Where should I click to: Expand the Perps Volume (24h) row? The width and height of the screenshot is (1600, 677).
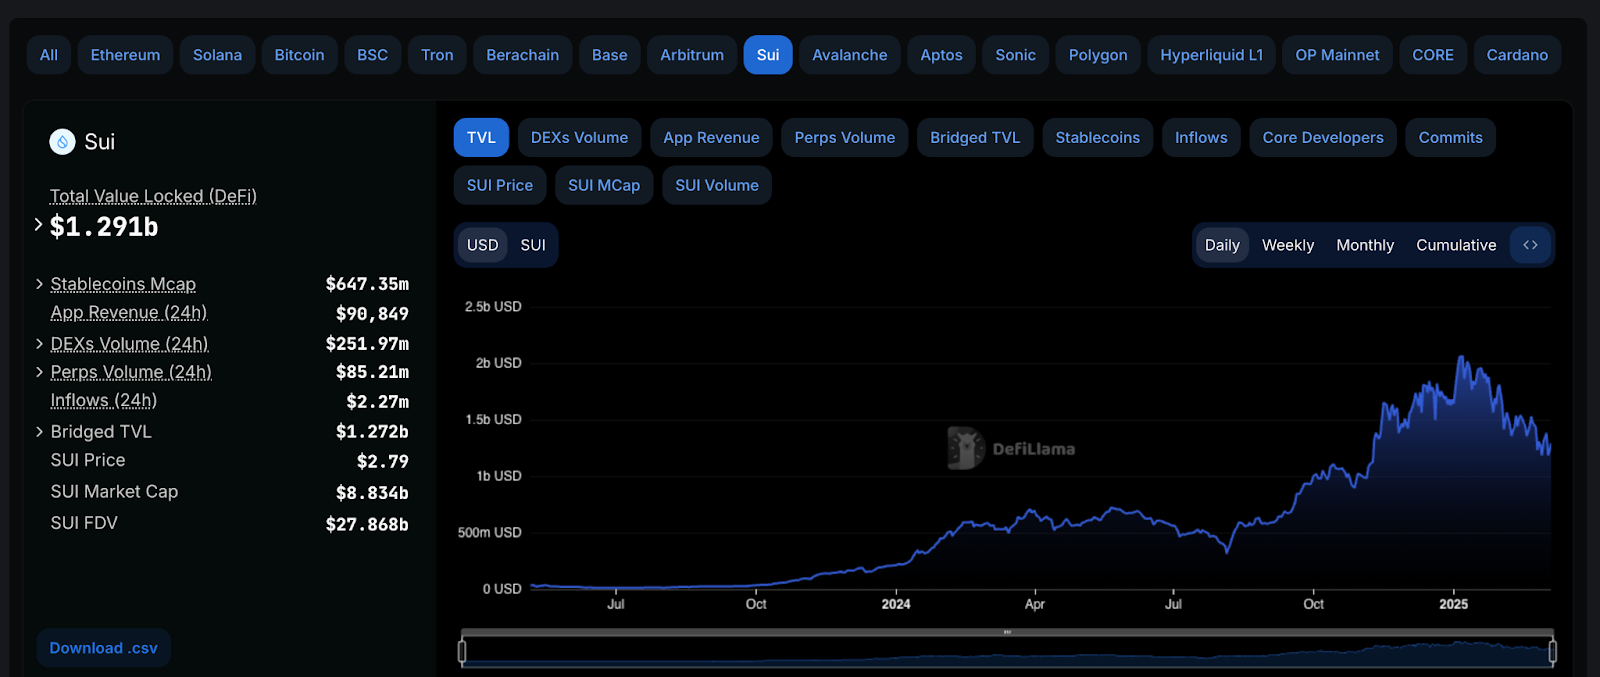click(x=39, y=372)
